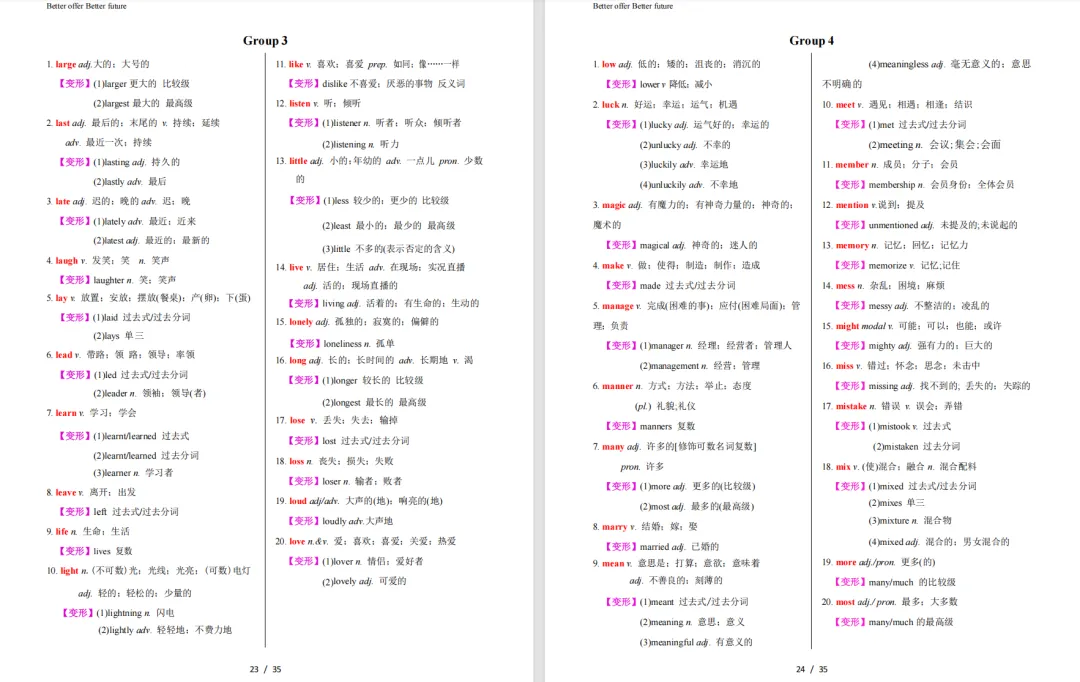Select the word "(4)unluckily"
The width and height of the screenshot is (1080, 682).
663,185
